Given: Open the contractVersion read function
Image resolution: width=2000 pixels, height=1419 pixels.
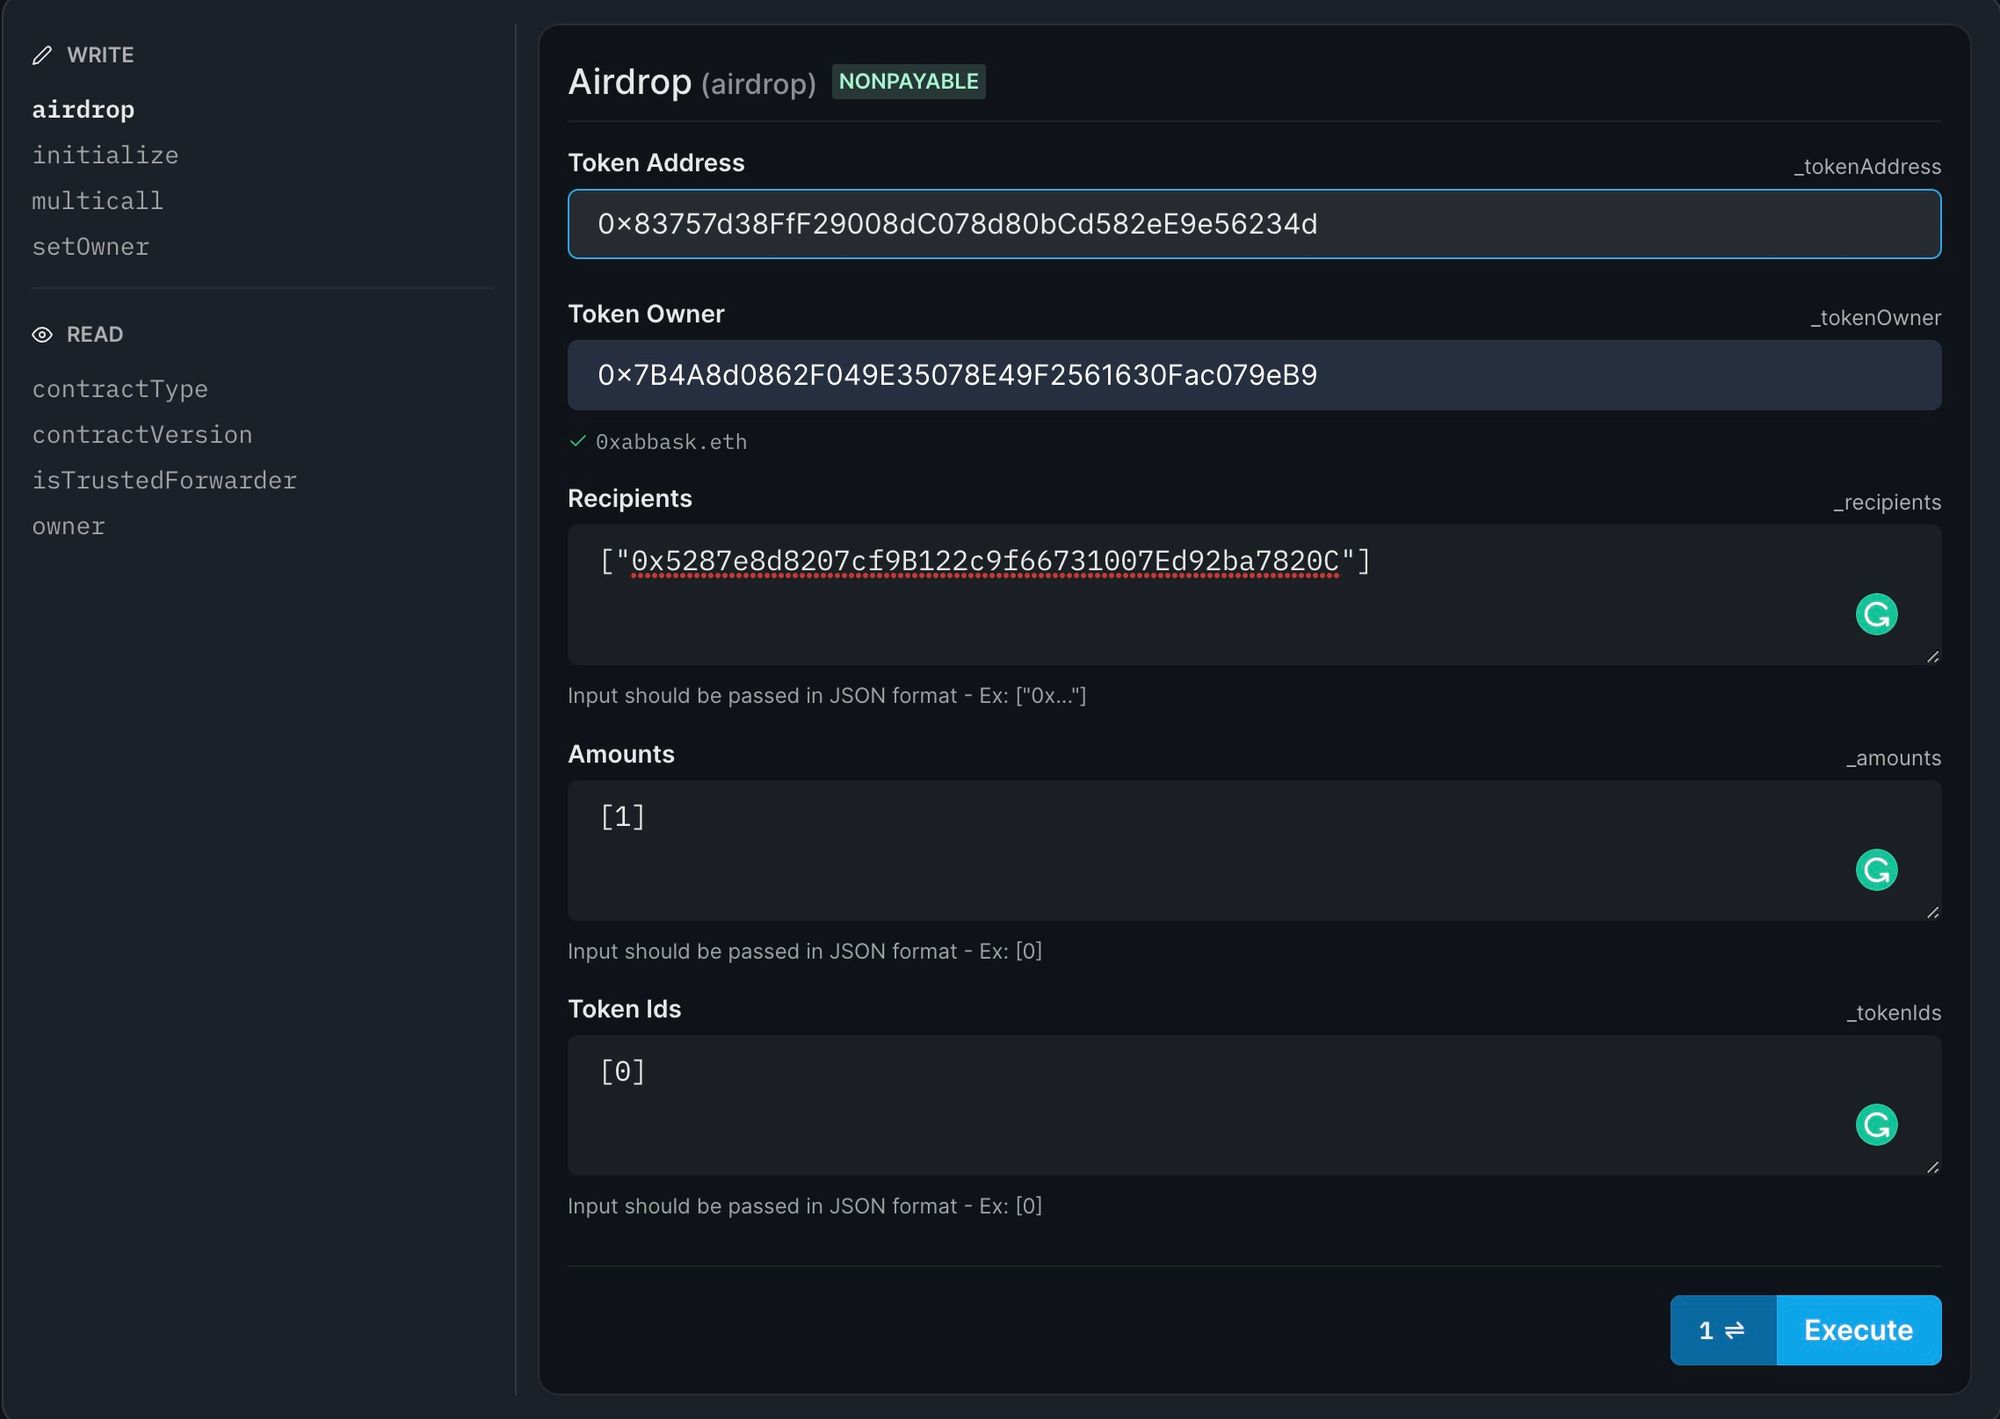Looking at the screenshot, I should click(x=142, y=434).
